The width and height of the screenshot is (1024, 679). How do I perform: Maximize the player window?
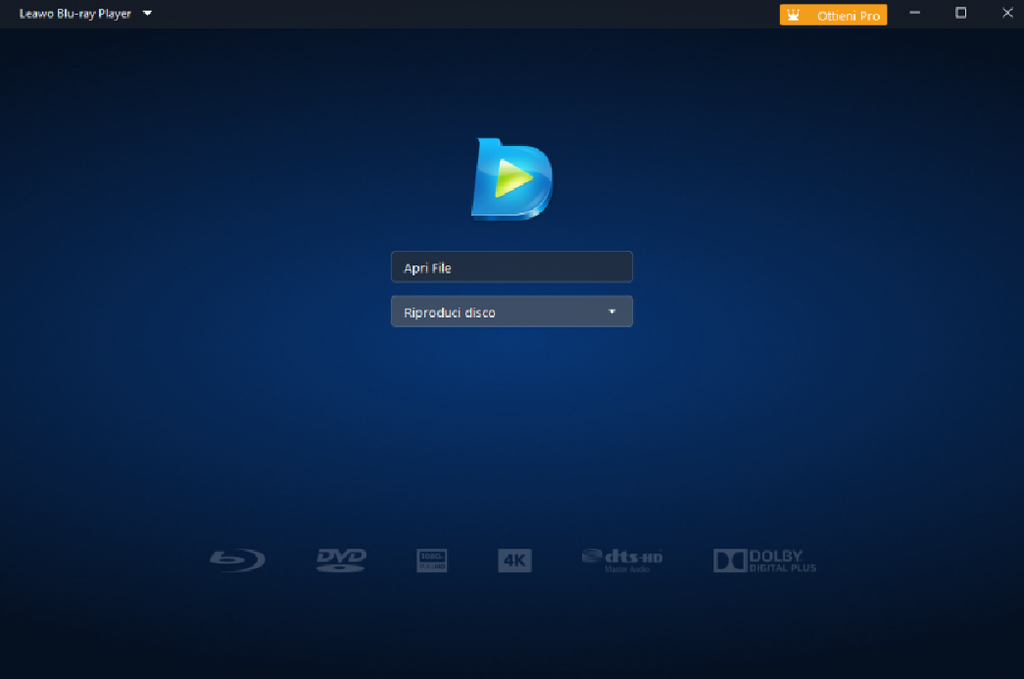pyautogui.click(x=961, y=13)
